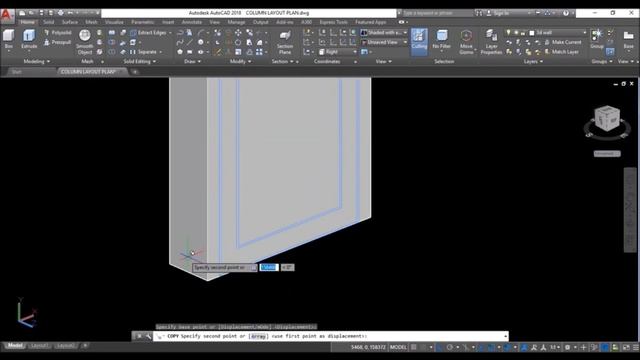
Task: Select the Box solid tool
Action: coord(9,39)
